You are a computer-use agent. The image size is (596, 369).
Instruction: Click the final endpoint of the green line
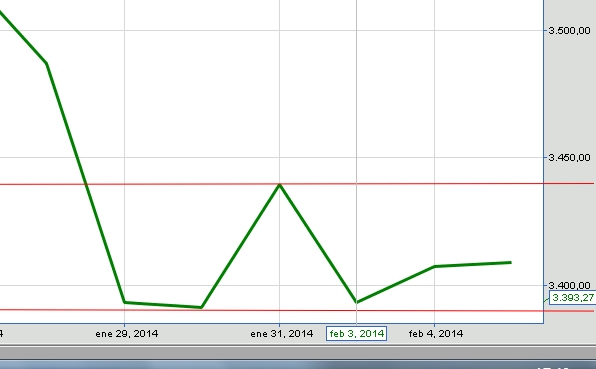tap(510, 262)
